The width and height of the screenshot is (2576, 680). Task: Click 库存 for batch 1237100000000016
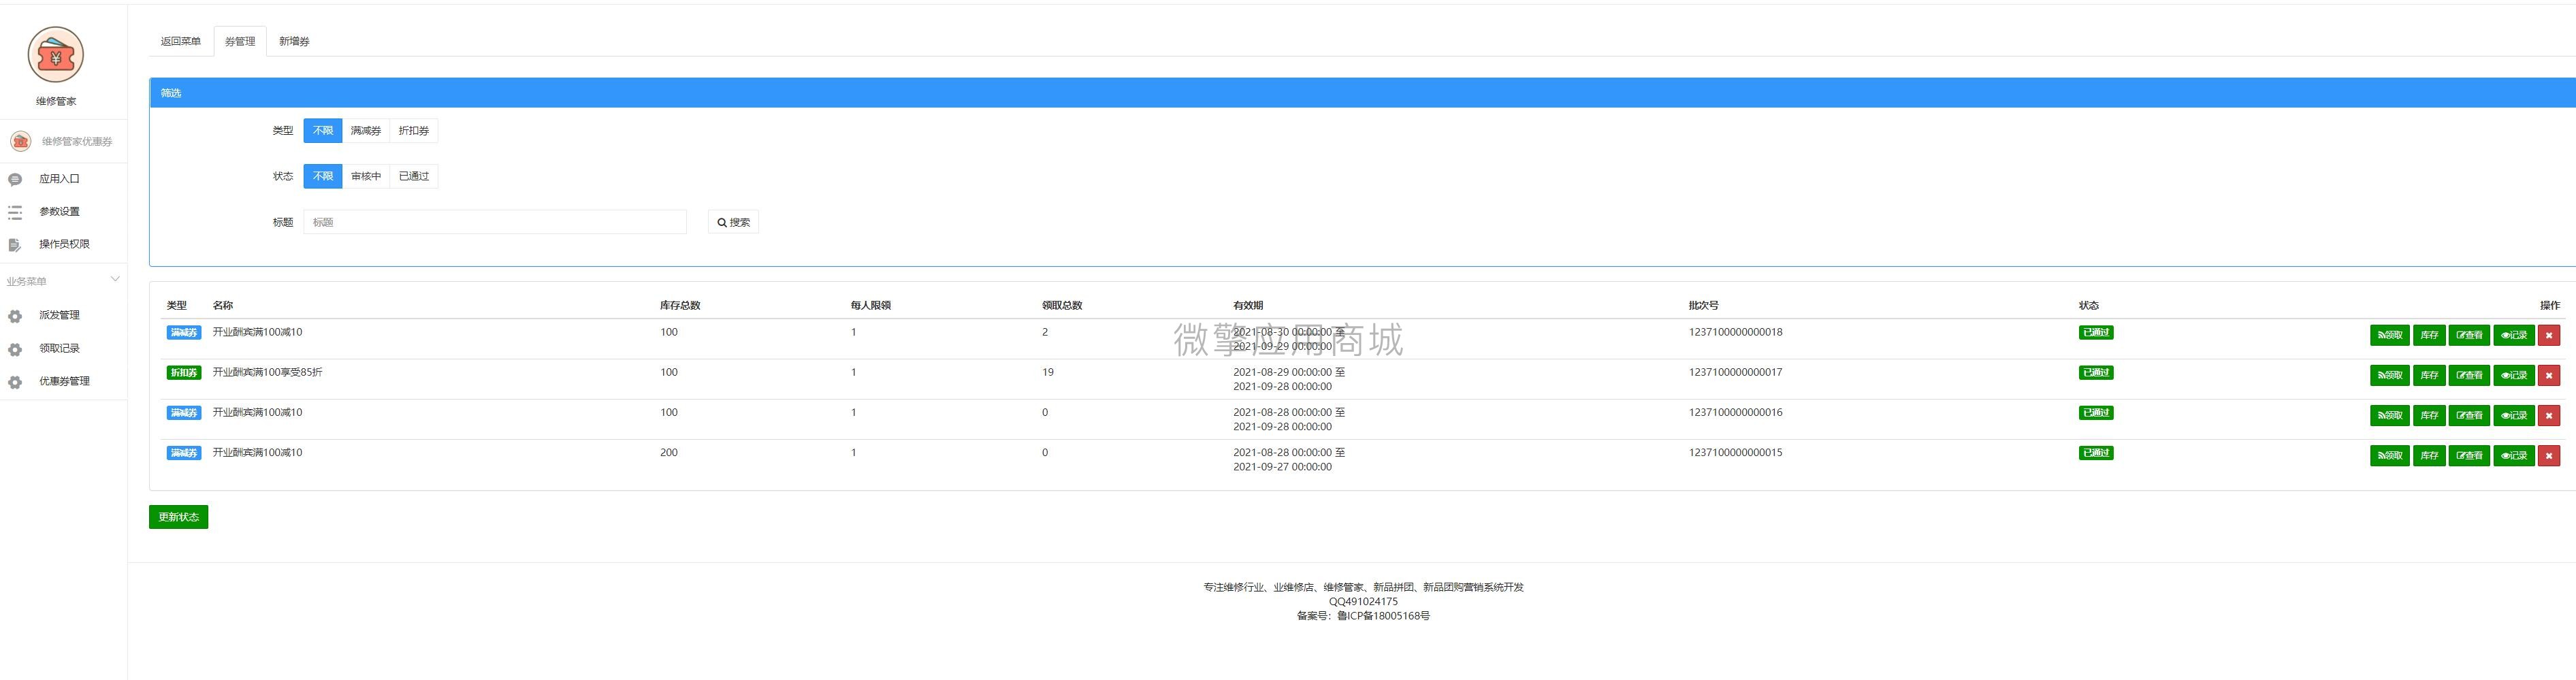click(x=2429, y=415)
